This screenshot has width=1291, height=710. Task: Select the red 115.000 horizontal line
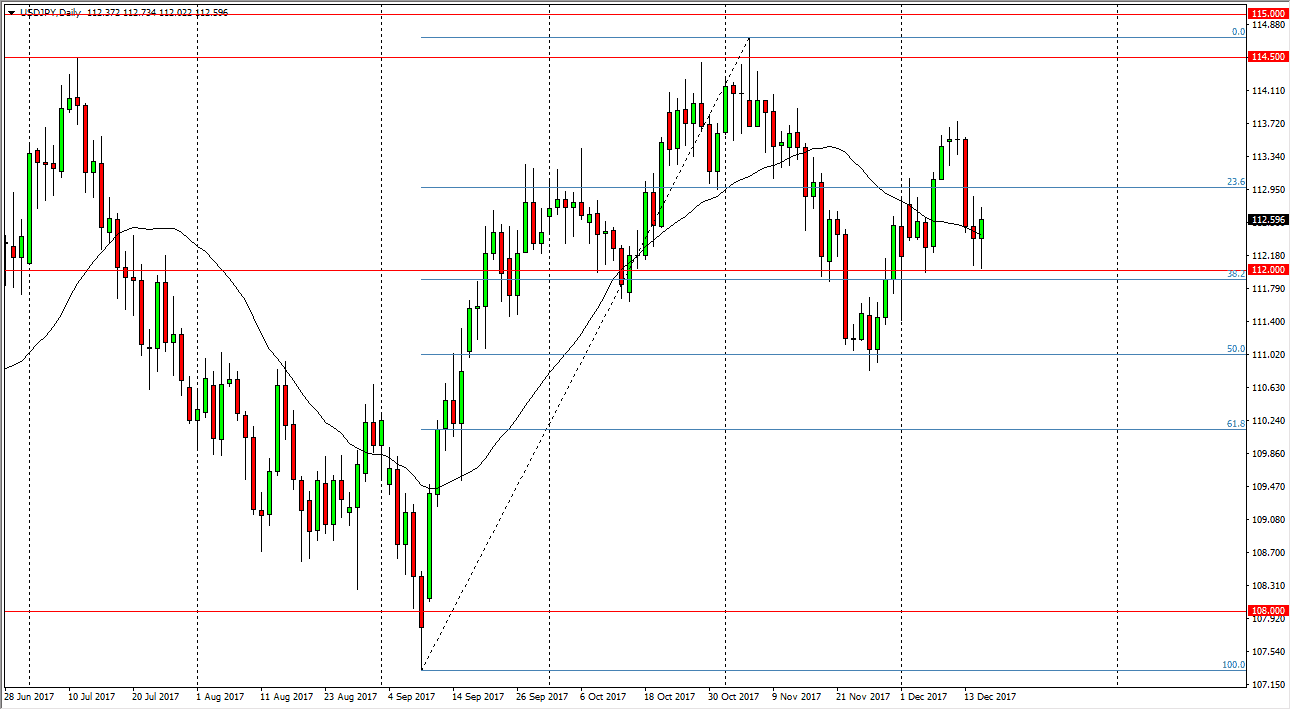click(600, 15)
